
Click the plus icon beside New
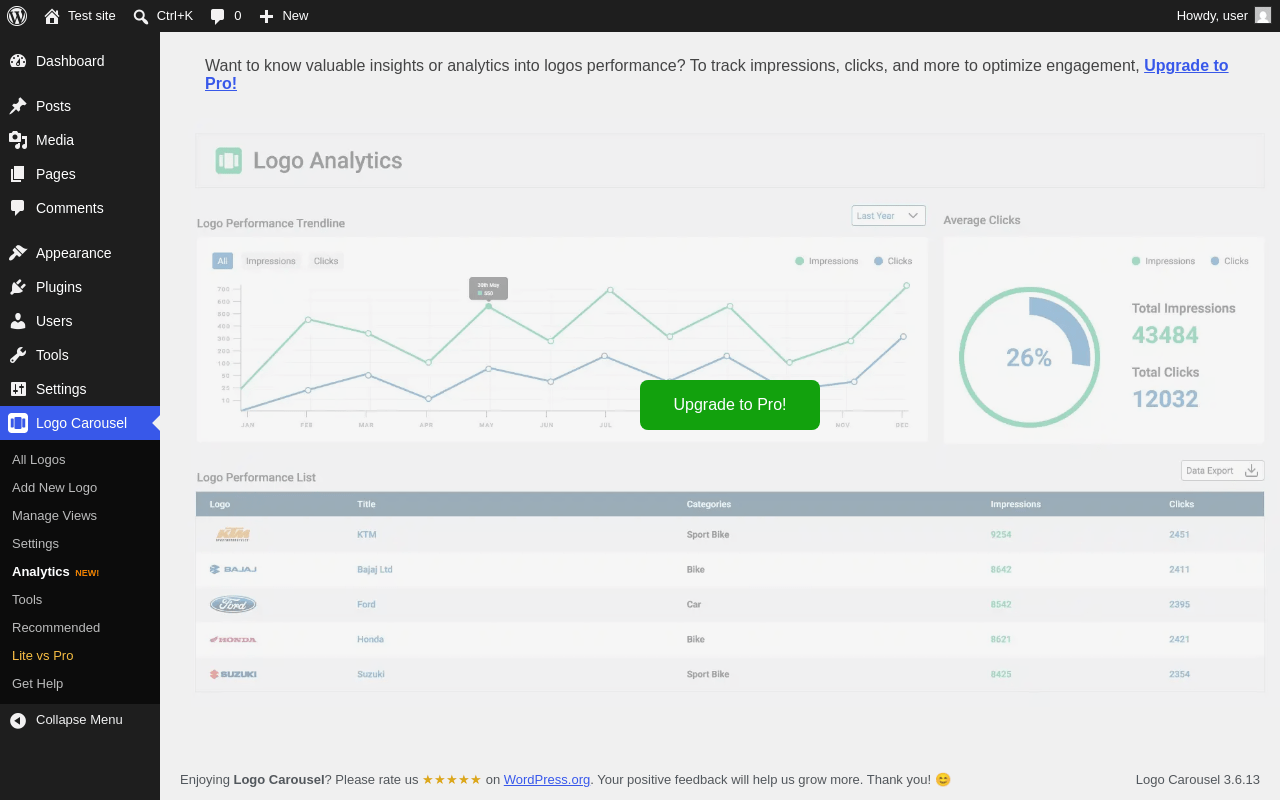266,16
